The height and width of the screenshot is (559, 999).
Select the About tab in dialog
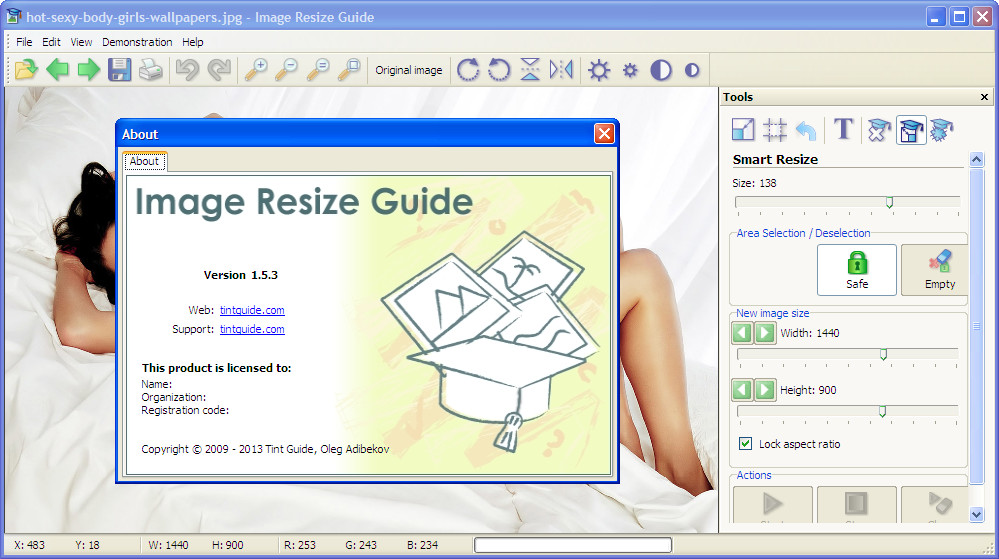[145, 161]
